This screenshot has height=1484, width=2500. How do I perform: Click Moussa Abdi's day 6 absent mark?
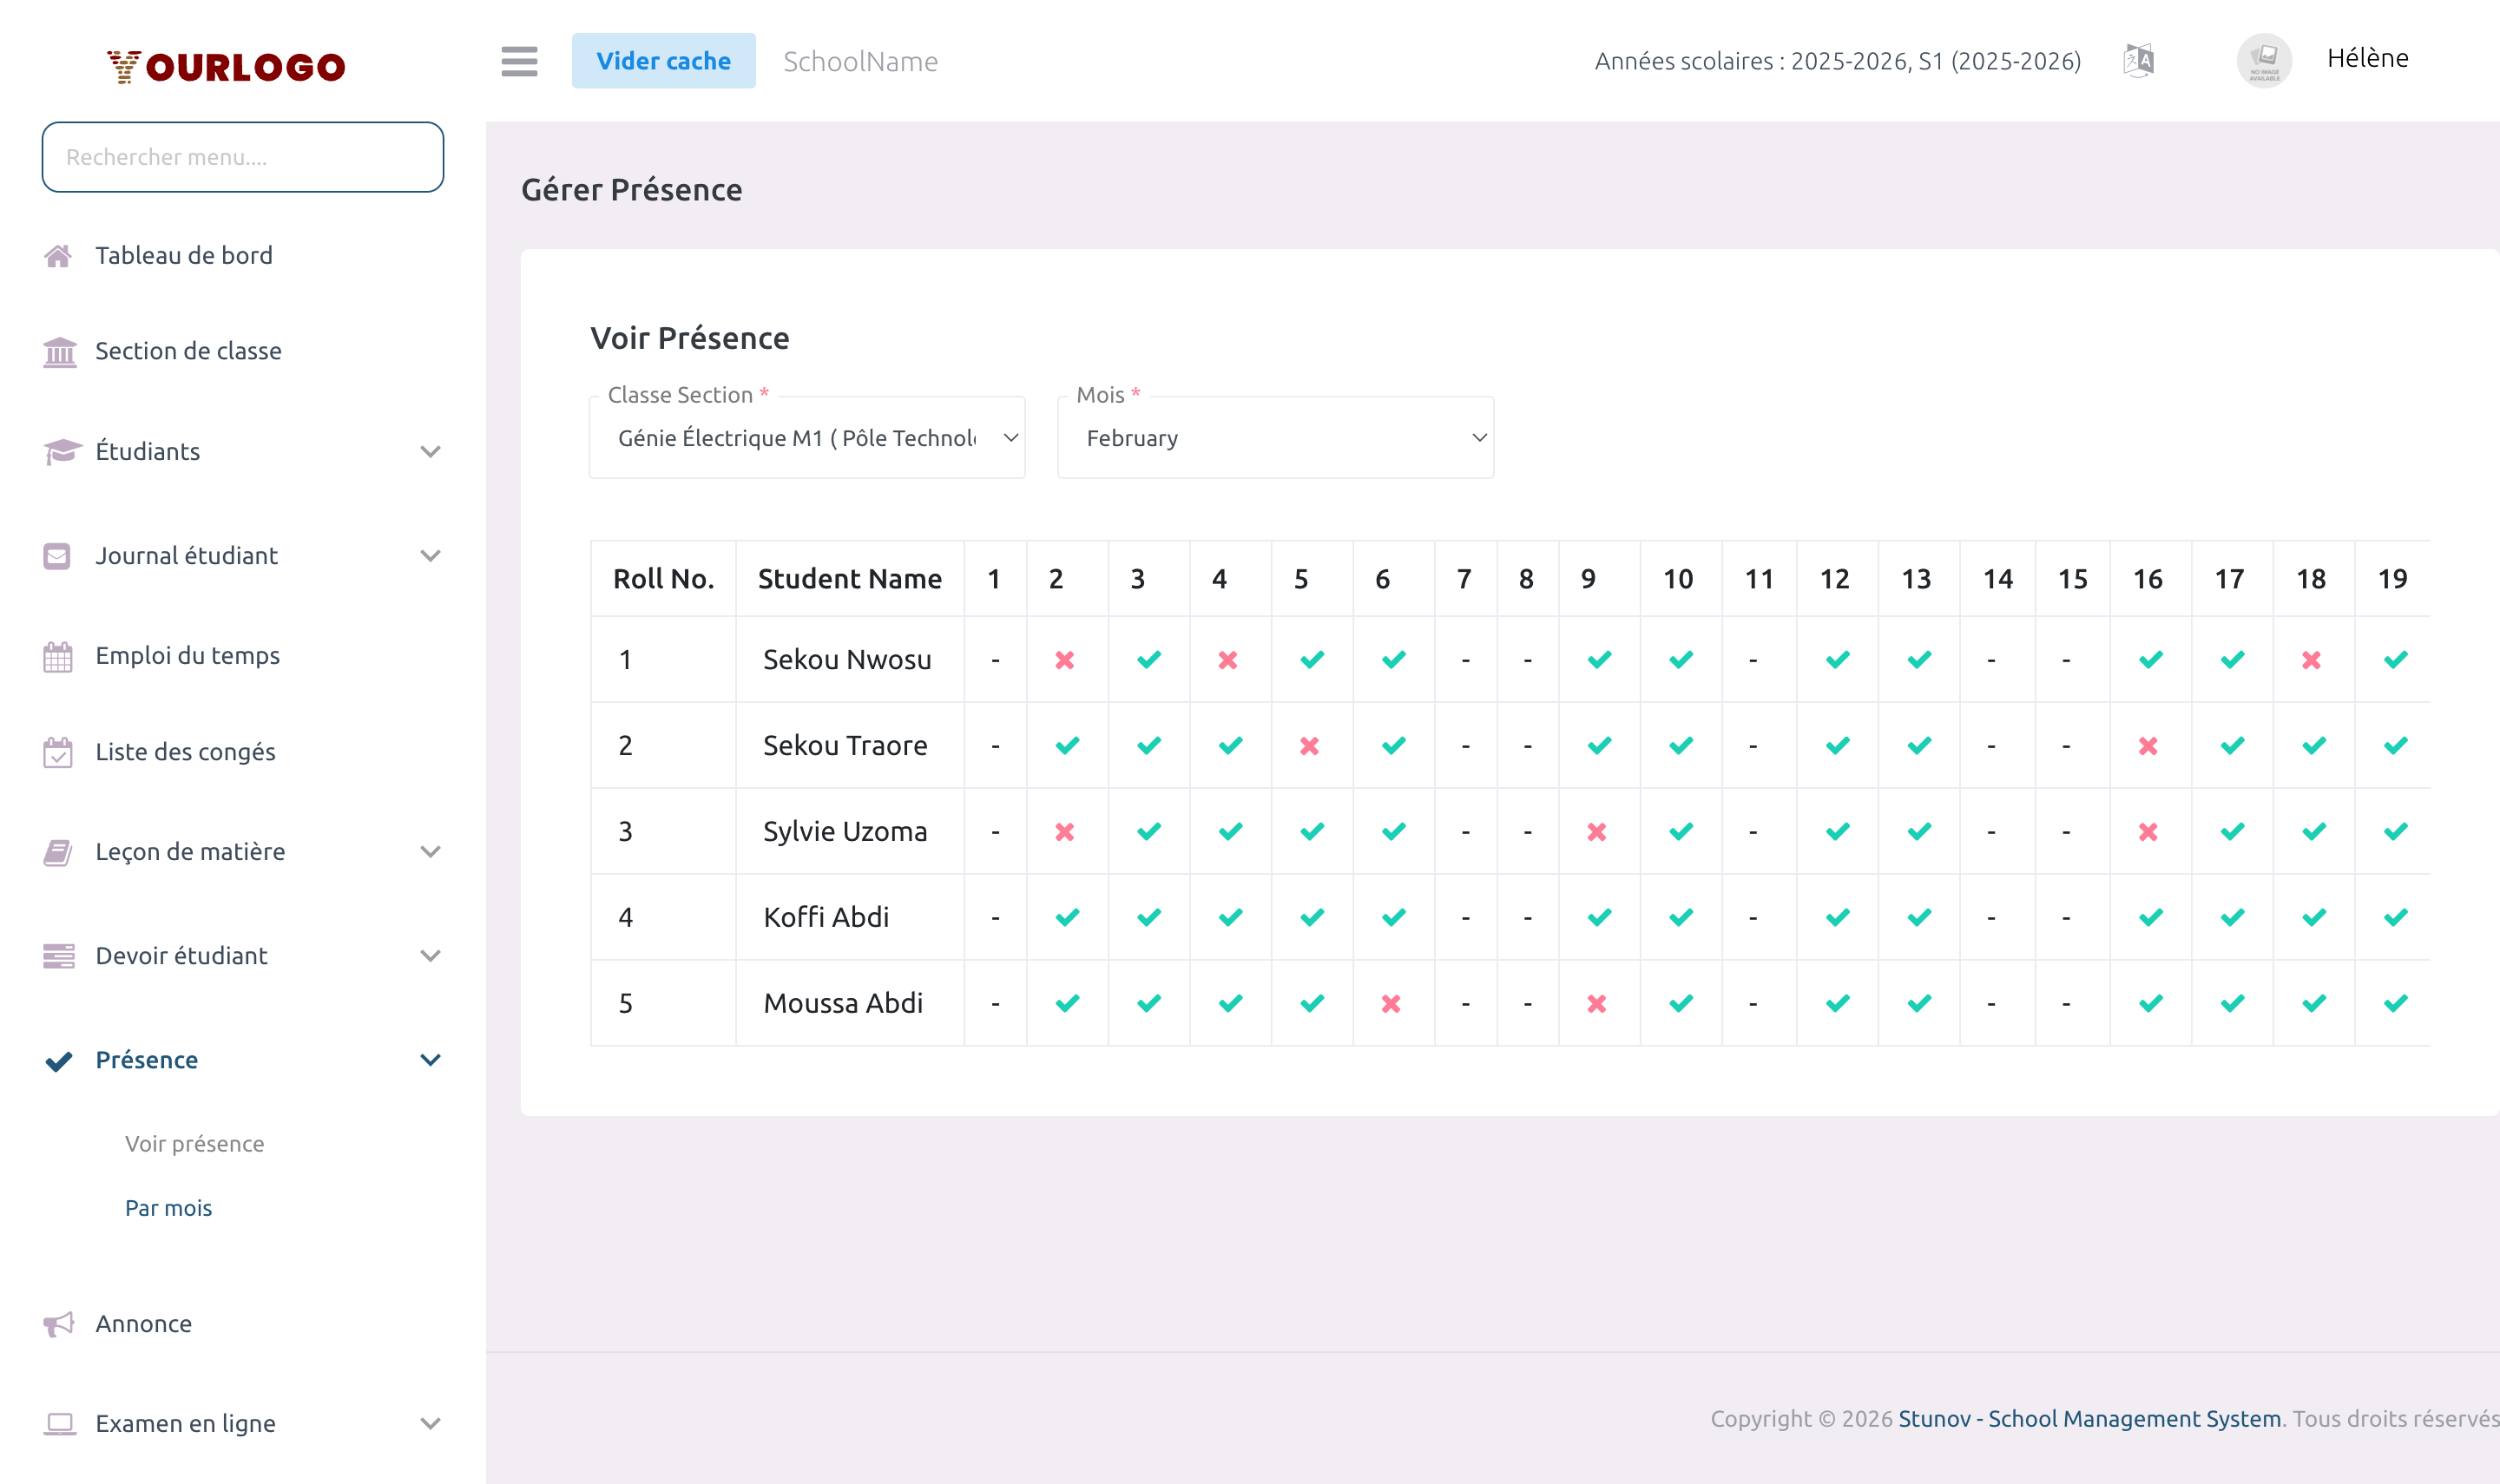1391,1003
